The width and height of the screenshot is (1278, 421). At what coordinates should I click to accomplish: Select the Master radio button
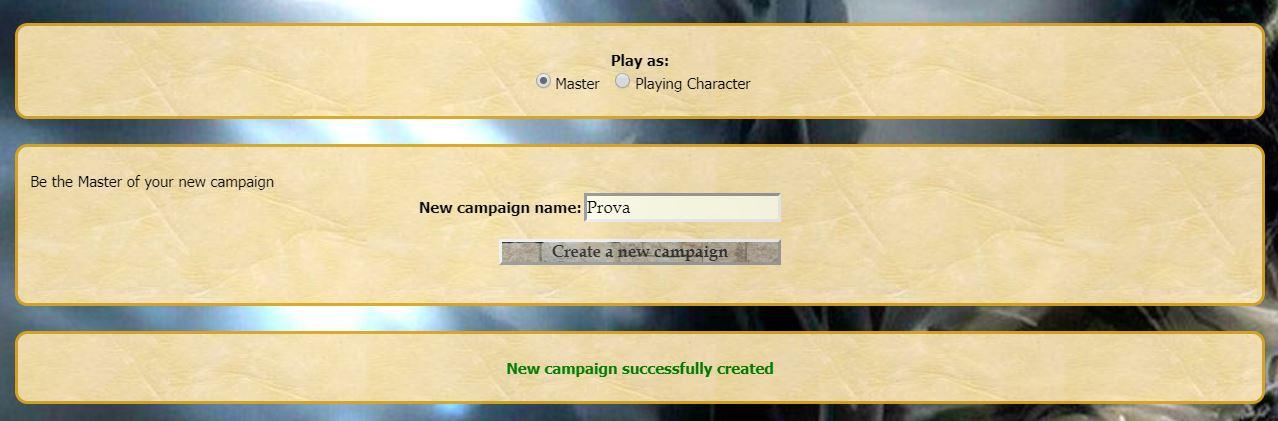point(543,81)
